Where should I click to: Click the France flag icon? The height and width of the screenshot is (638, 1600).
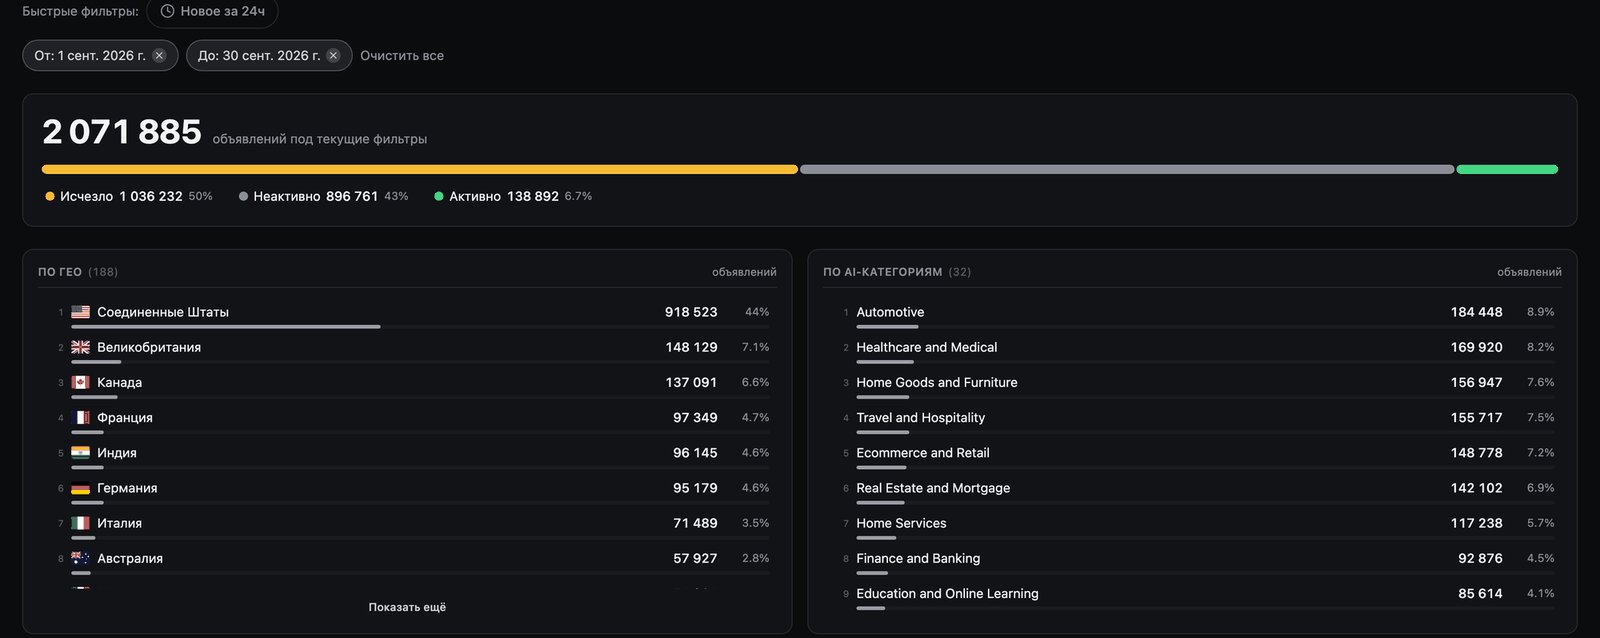point(81,417)
